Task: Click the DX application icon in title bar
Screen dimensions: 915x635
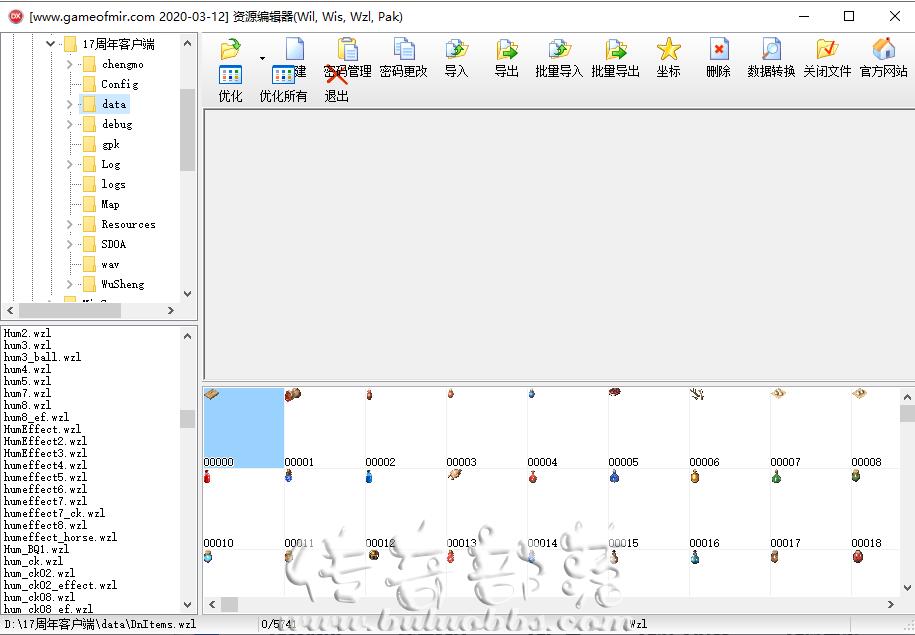Action: tap(16, 16)
